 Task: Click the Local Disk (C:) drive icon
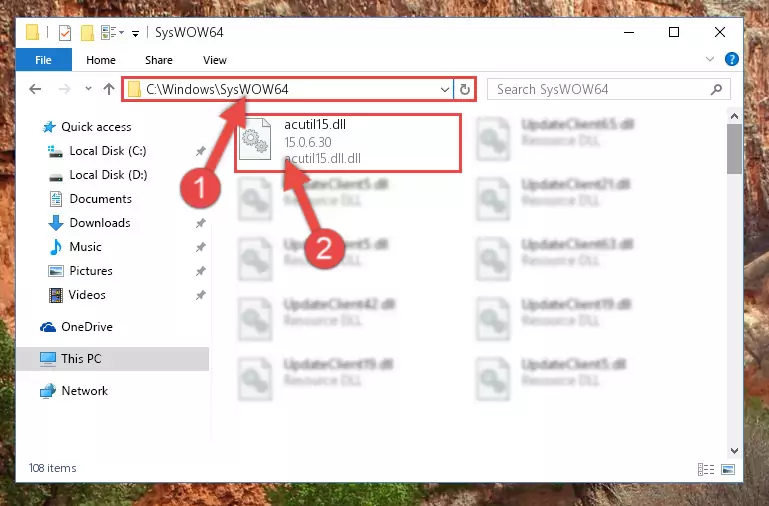coord(55,152)
